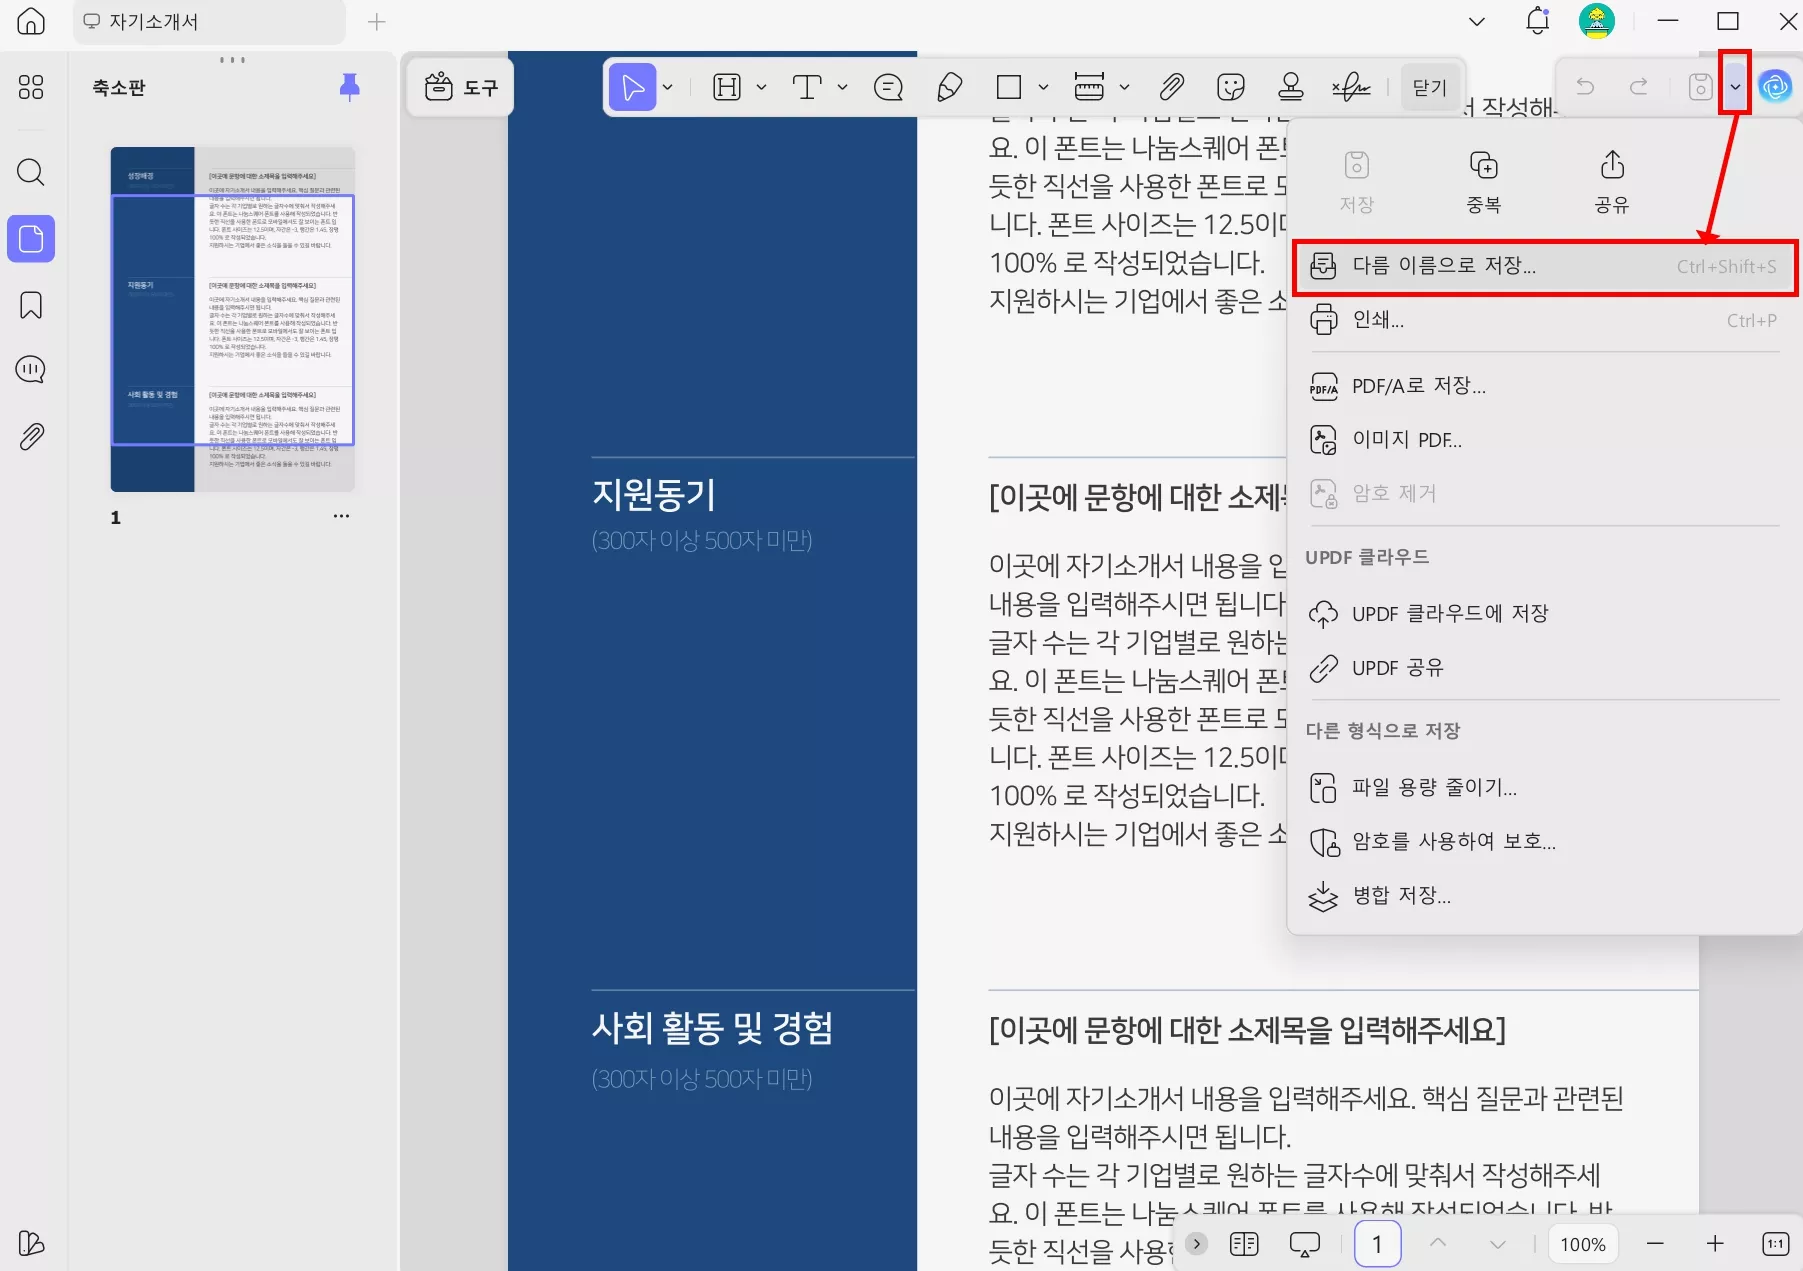Image resolution: width=1803 pixels, height=1271 pixels.
Task: Toggle the pin on the thumbnail panel
Action: pyautogui.click(x=349, y=87)
